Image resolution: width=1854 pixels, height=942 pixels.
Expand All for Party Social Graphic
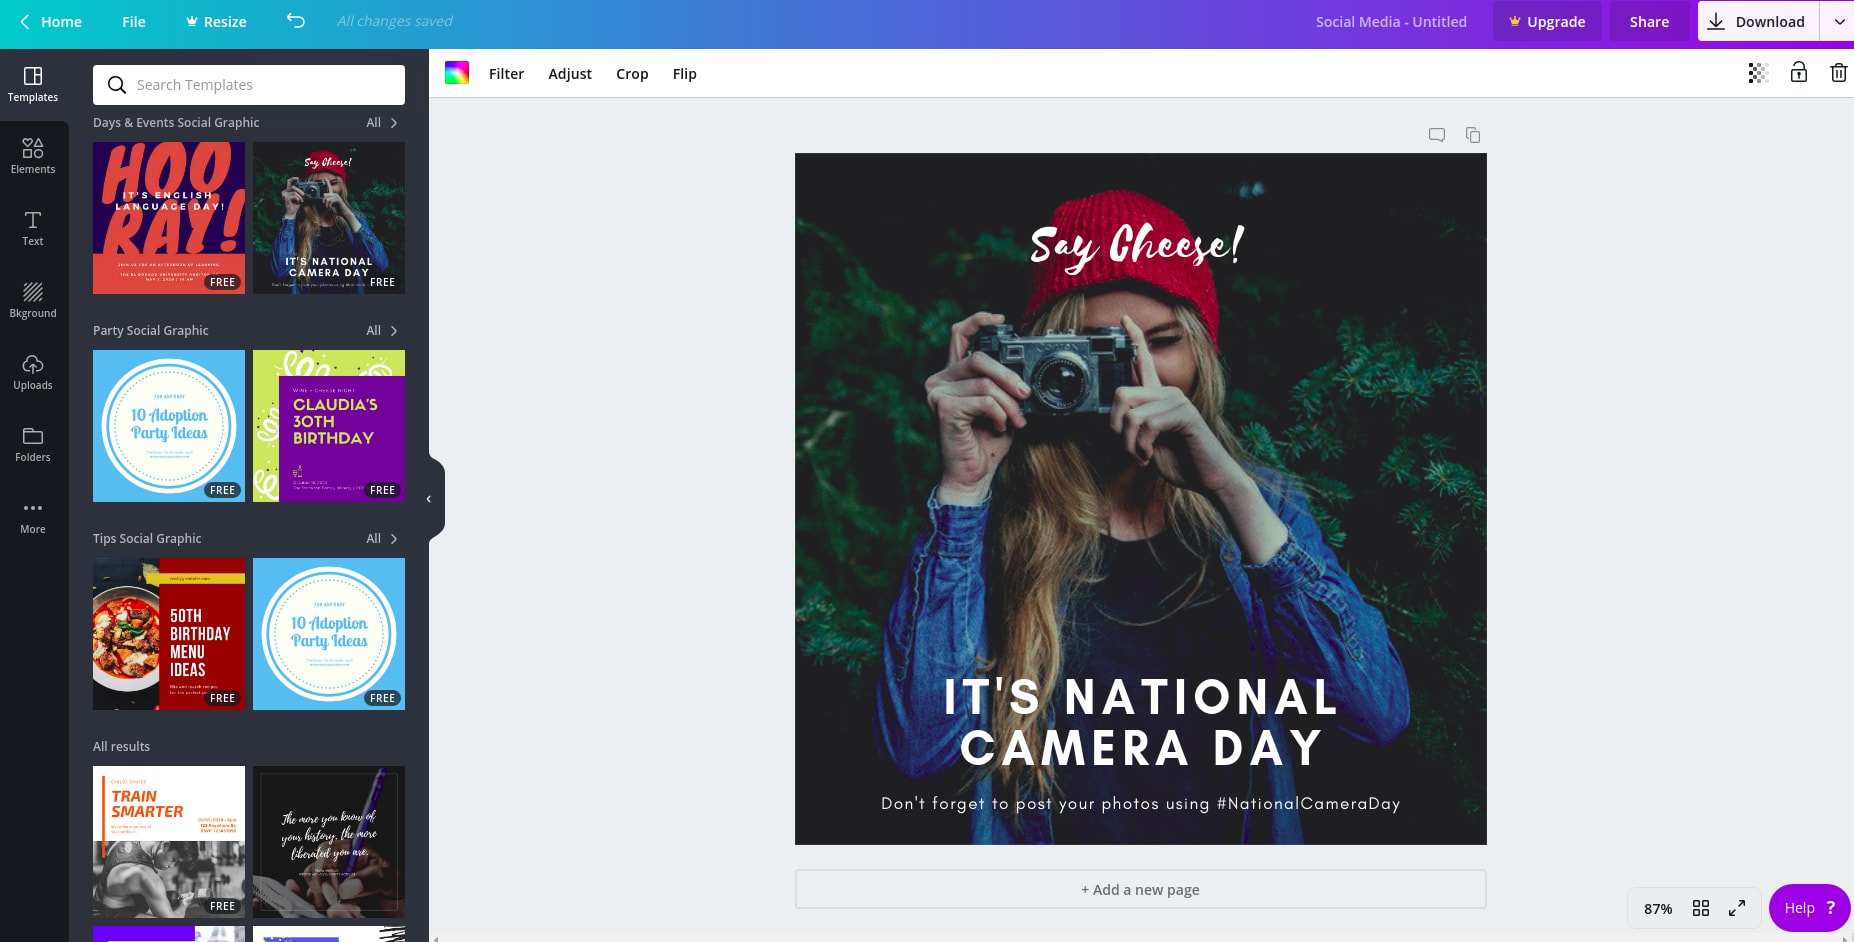pyautogui.click(x=382, y=331)
